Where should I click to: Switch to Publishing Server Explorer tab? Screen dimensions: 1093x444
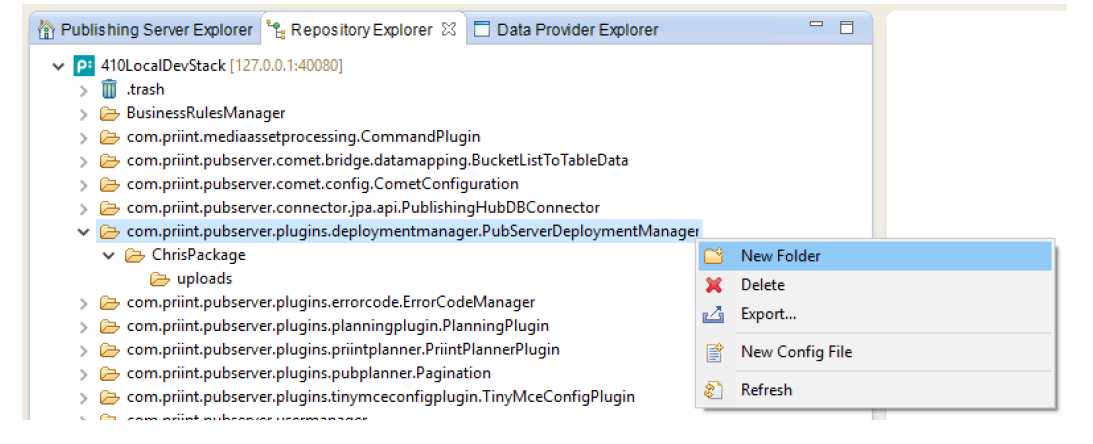point(146,30)
